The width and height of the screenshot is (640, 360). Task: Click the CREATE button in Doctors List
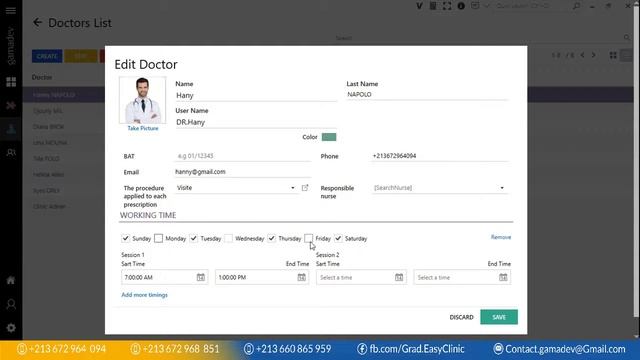point(47,56)
